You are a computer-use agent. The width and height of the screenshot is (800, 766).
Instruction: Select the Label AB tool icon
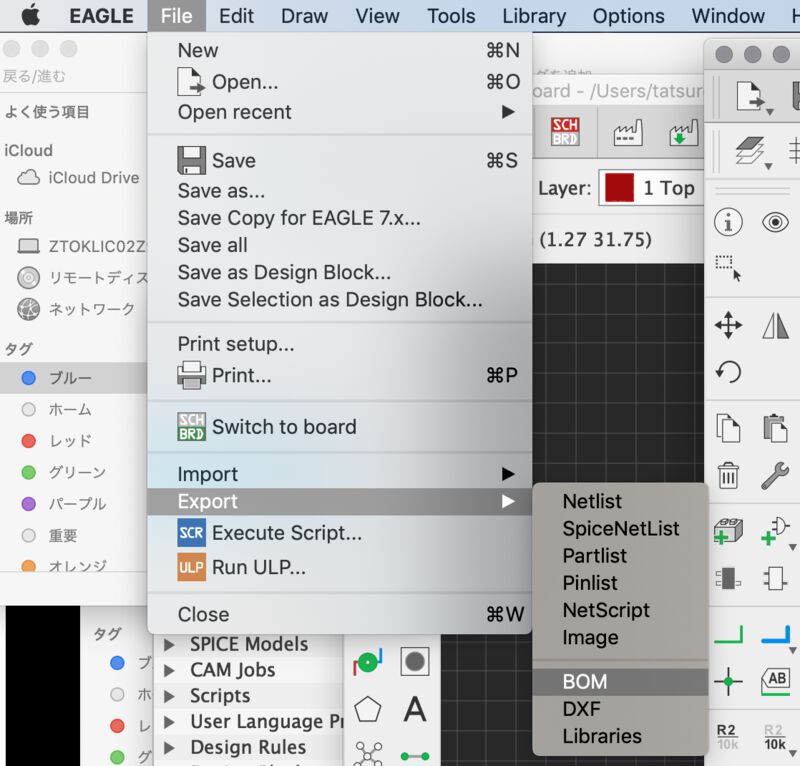tap(775, 681)
